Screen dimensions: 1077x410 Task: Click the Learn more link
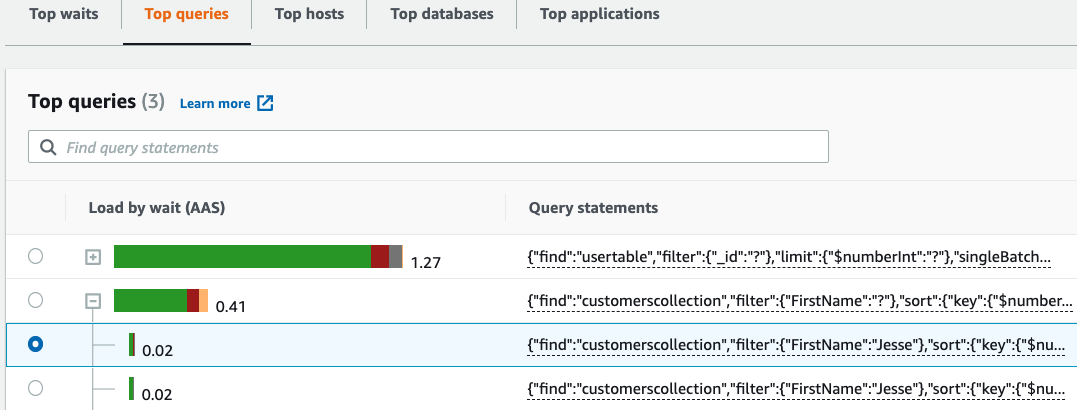215,103
